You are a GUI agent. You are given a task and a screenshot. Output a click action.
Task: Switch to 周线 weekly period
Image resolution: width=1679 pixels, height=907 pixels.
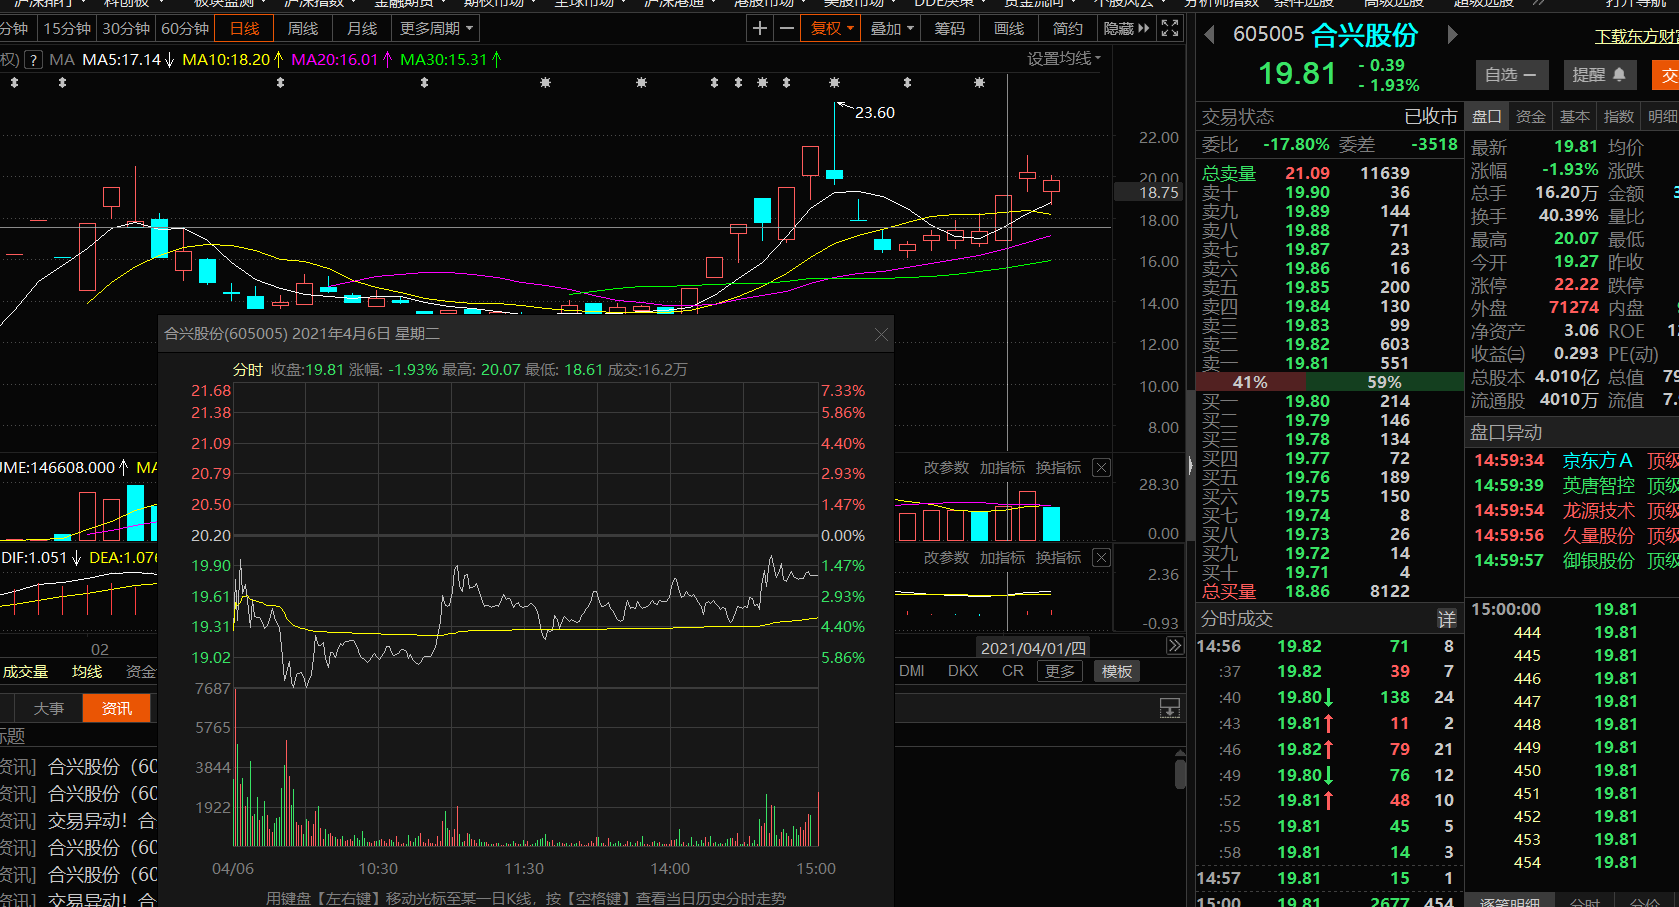click(x=303, y=28)
